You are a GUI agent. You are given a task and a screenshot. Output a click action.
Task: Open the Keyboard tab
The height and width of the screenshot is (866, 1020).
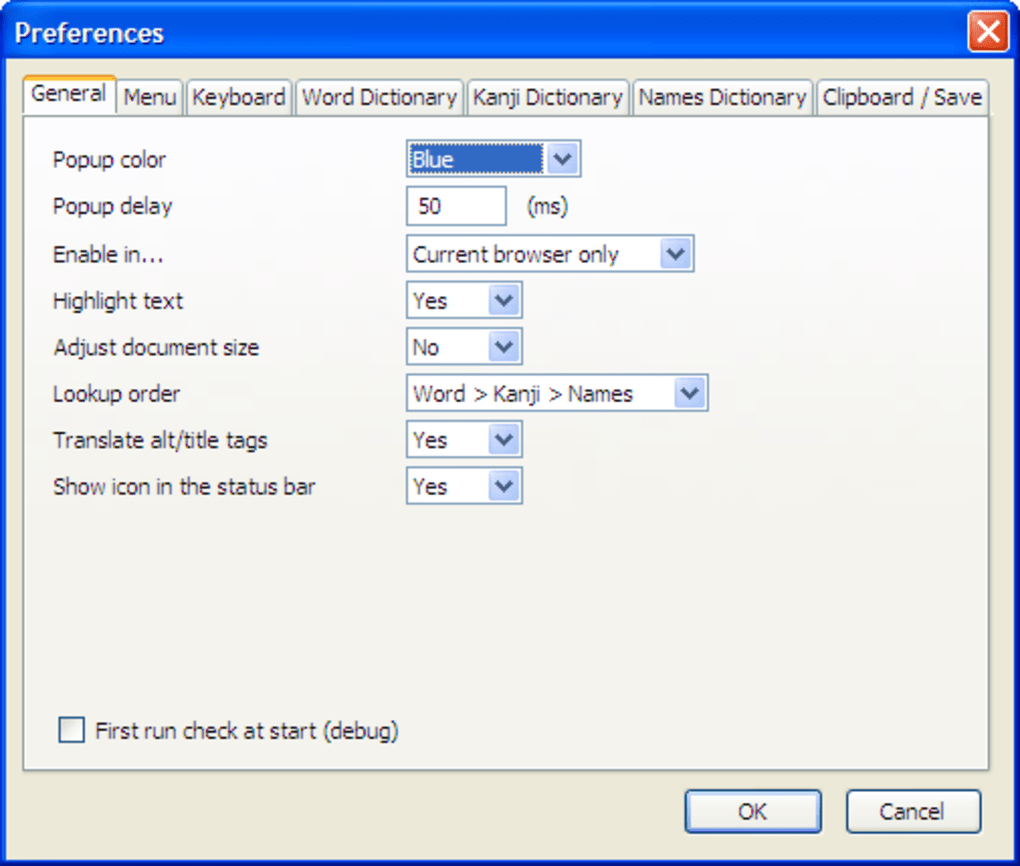[x=239, y=98]
